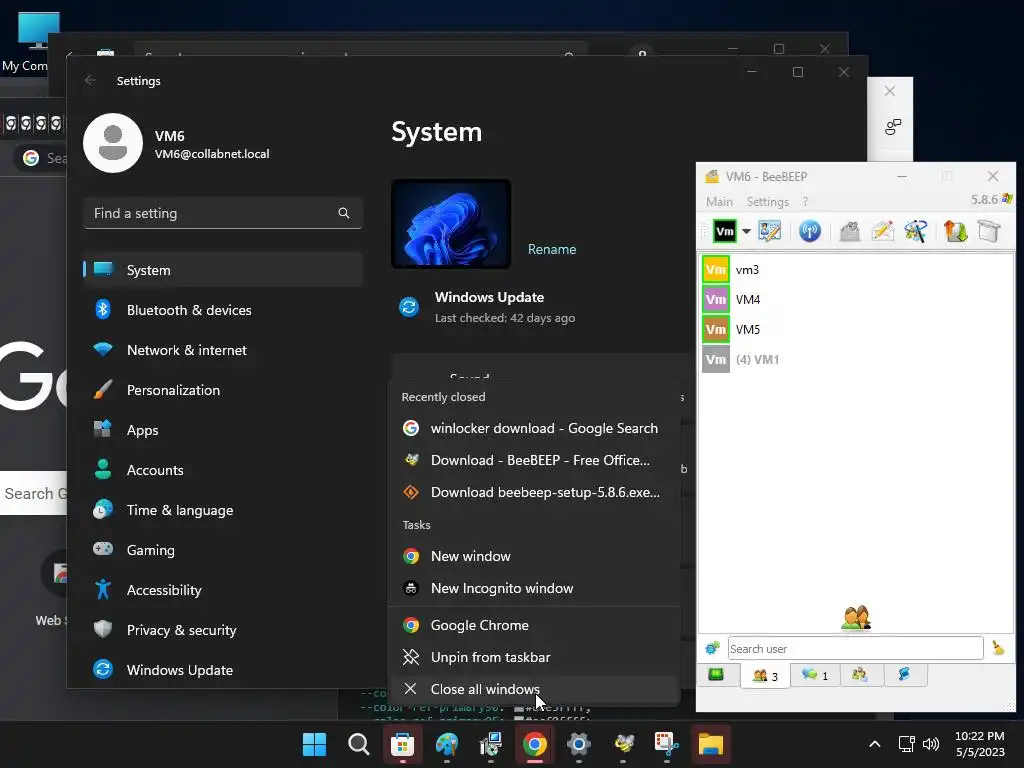Open the Windows Start button on taskbar
1024x768 pixels.
pos(314,744)
